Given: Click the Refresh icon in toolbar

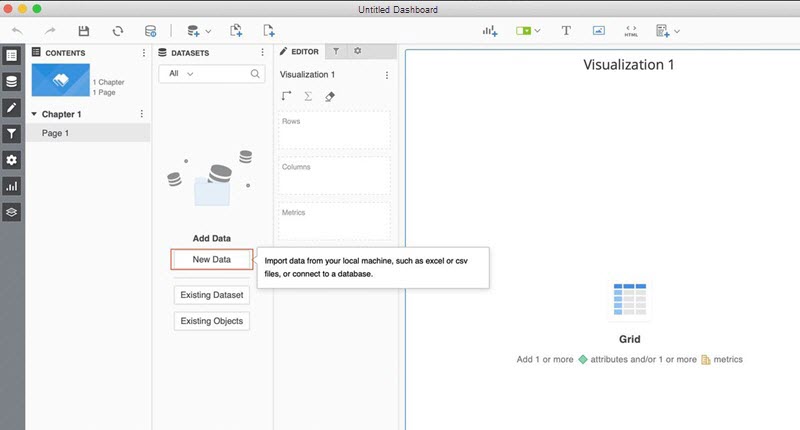Looking at the screenshot, I should point(118,31).
